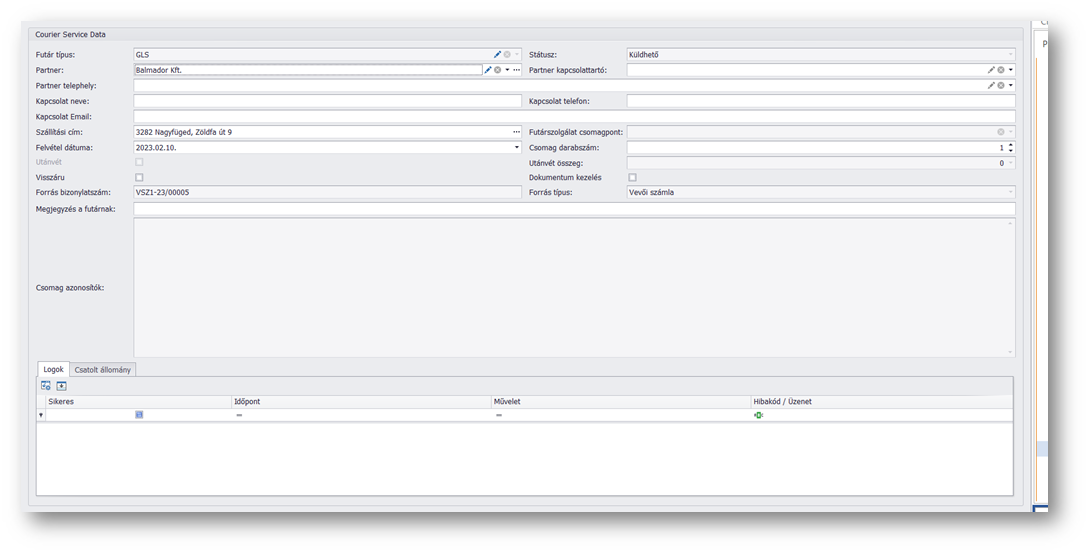1090x554 pixels.
Task: Expand the Felvétel dátuma date dropdown
Action: [517, 147]
